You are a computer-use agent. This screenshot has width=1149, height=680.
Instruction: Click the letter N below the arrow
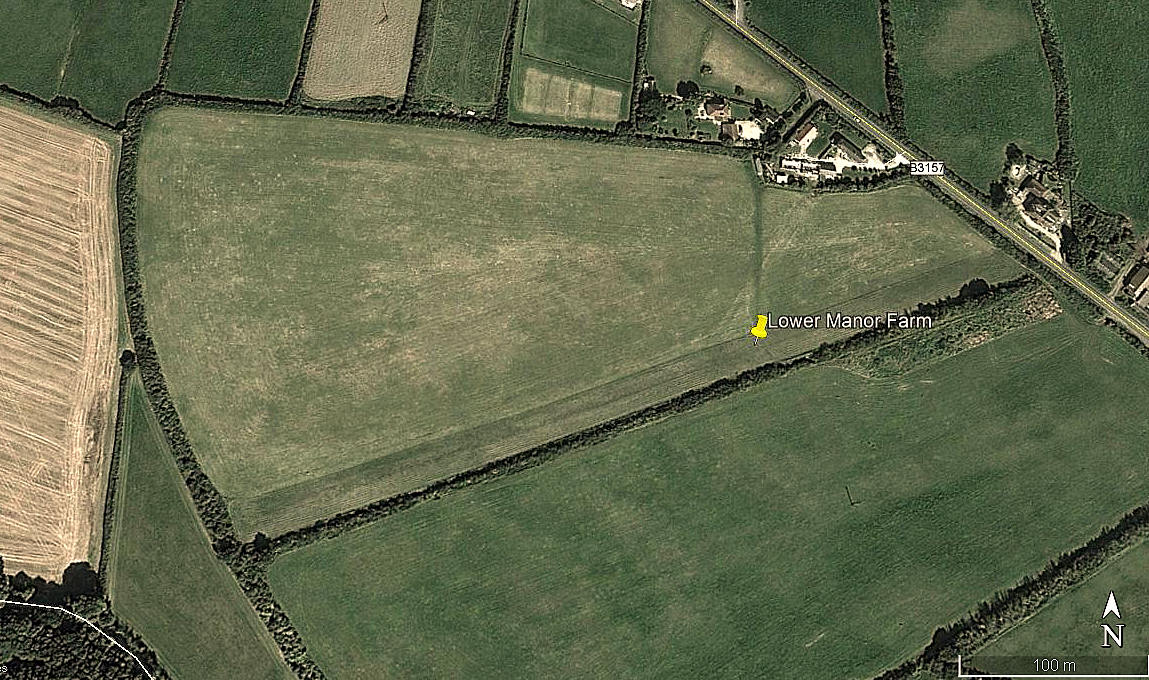[1112, 635]
